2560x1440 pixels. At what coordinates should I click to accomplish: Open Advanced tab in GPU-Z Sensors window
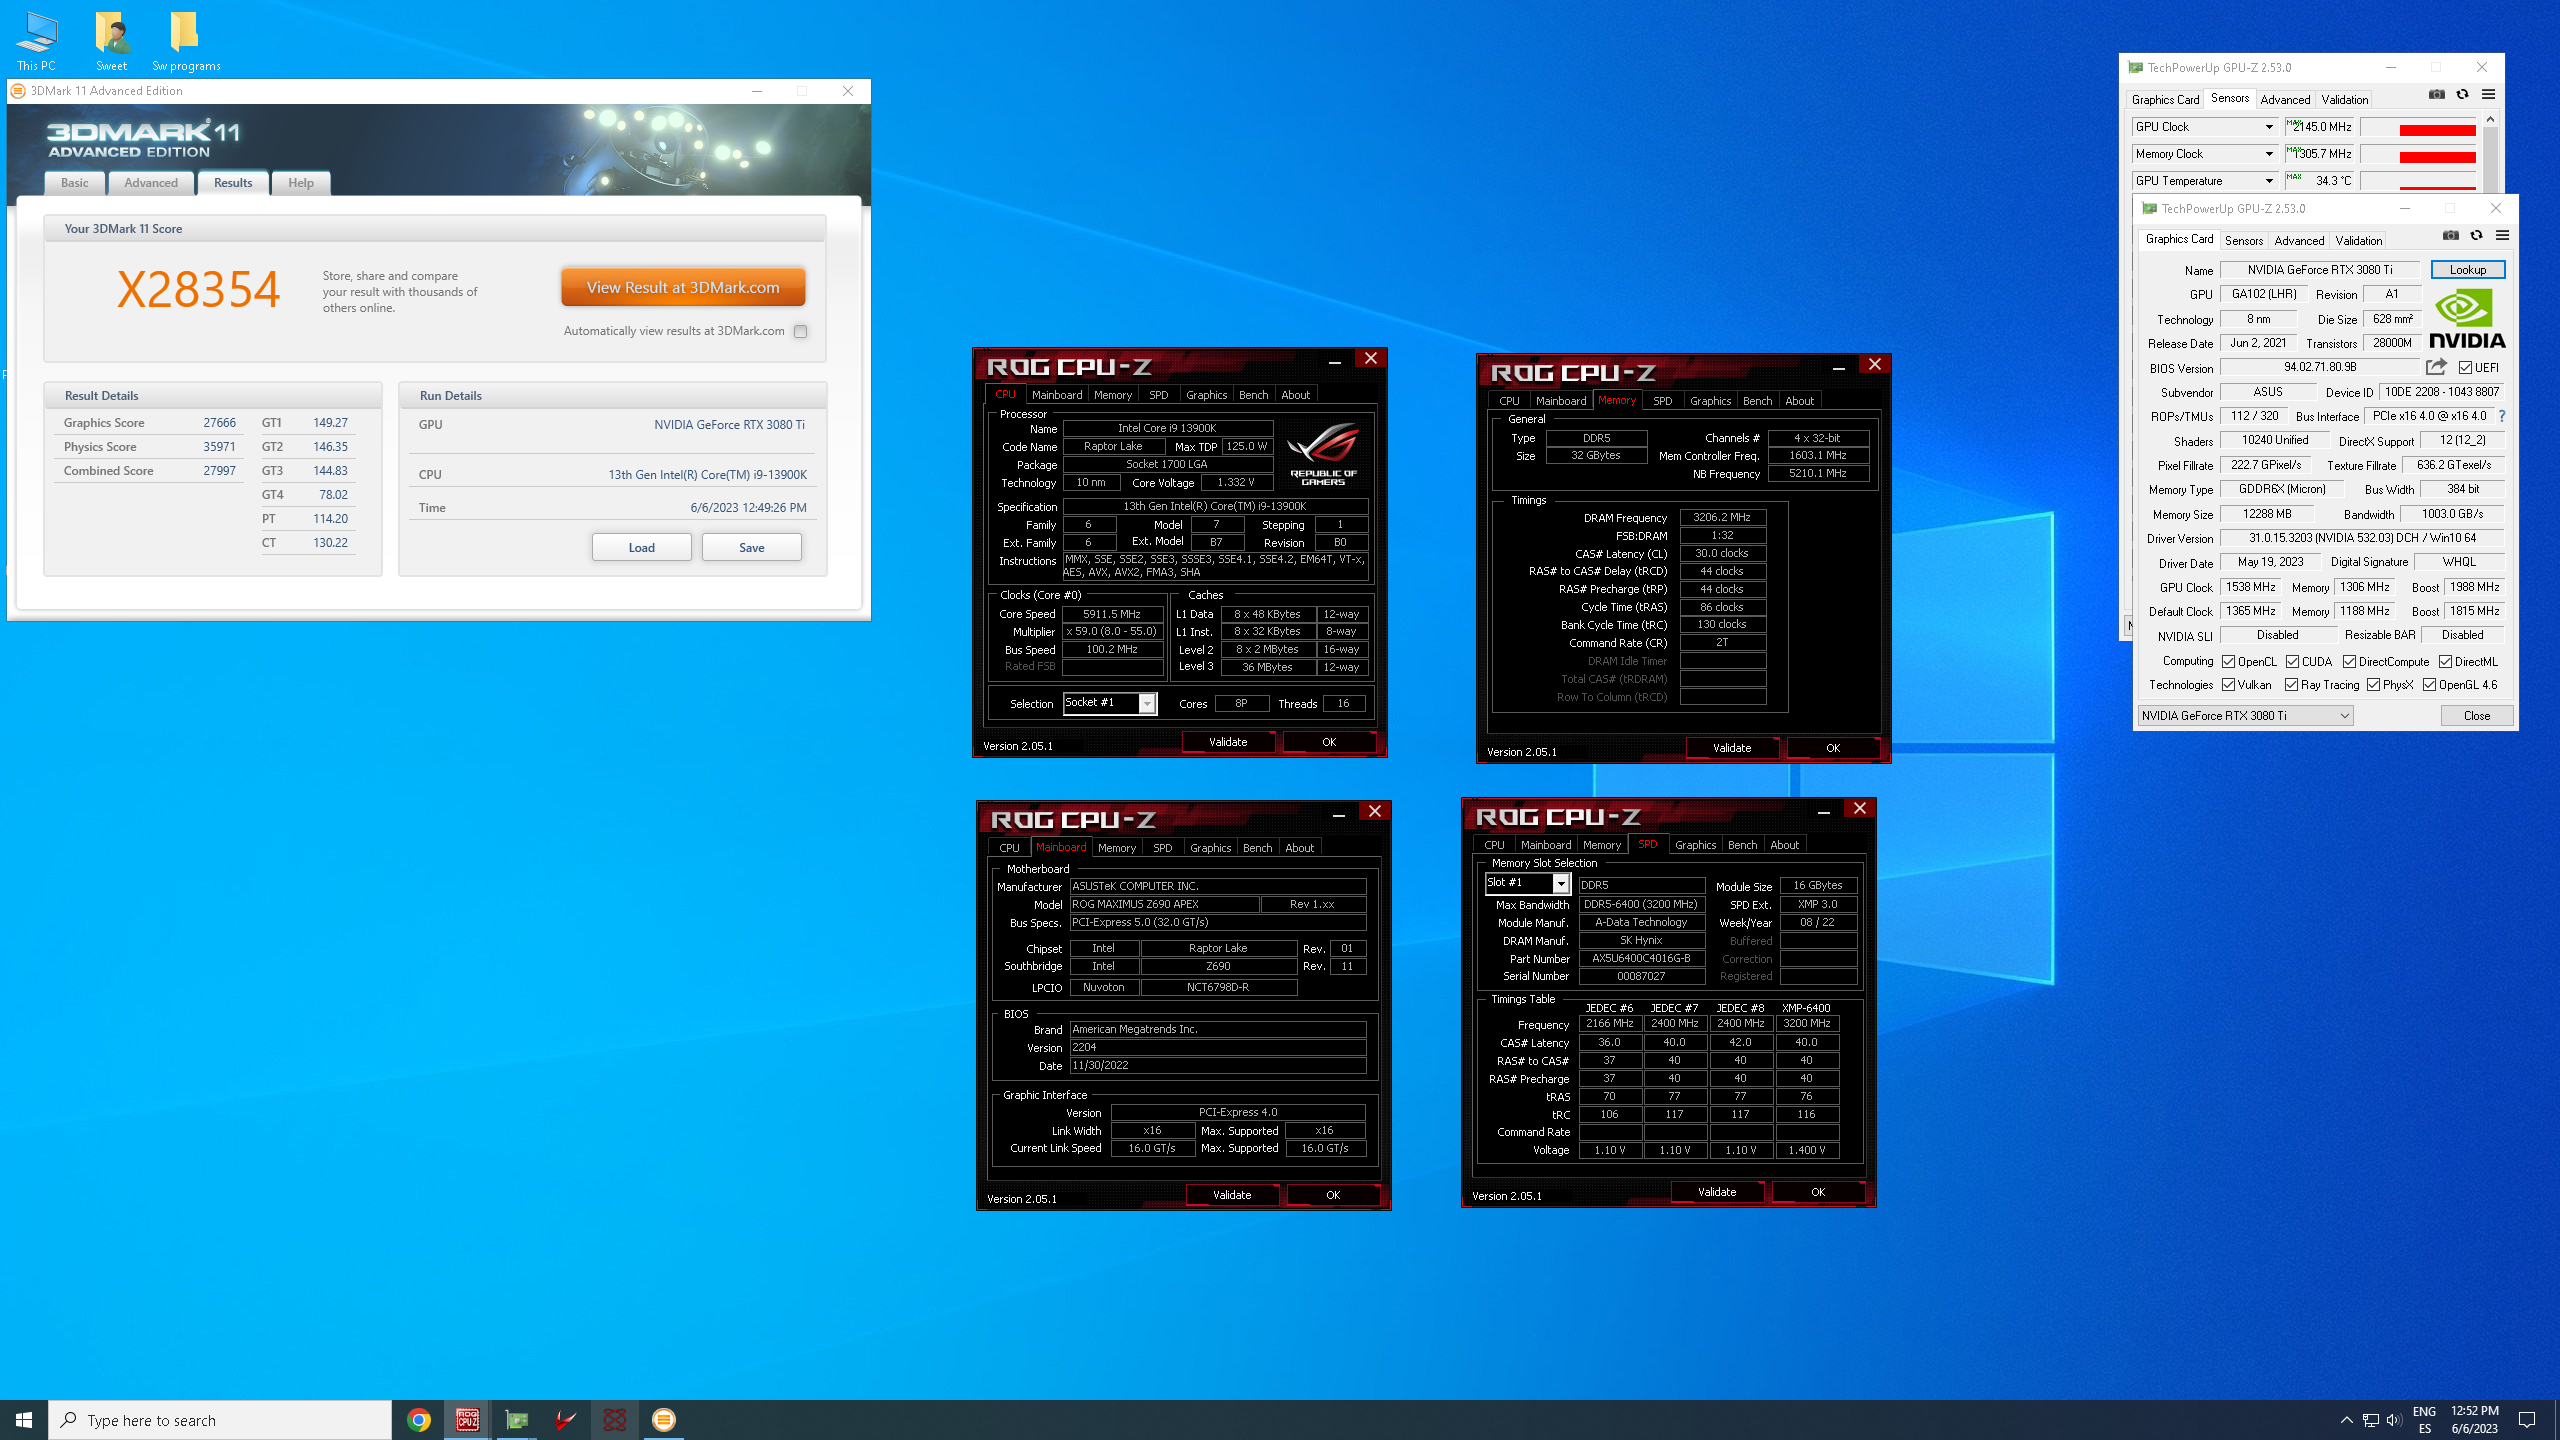pos(2285,100)
